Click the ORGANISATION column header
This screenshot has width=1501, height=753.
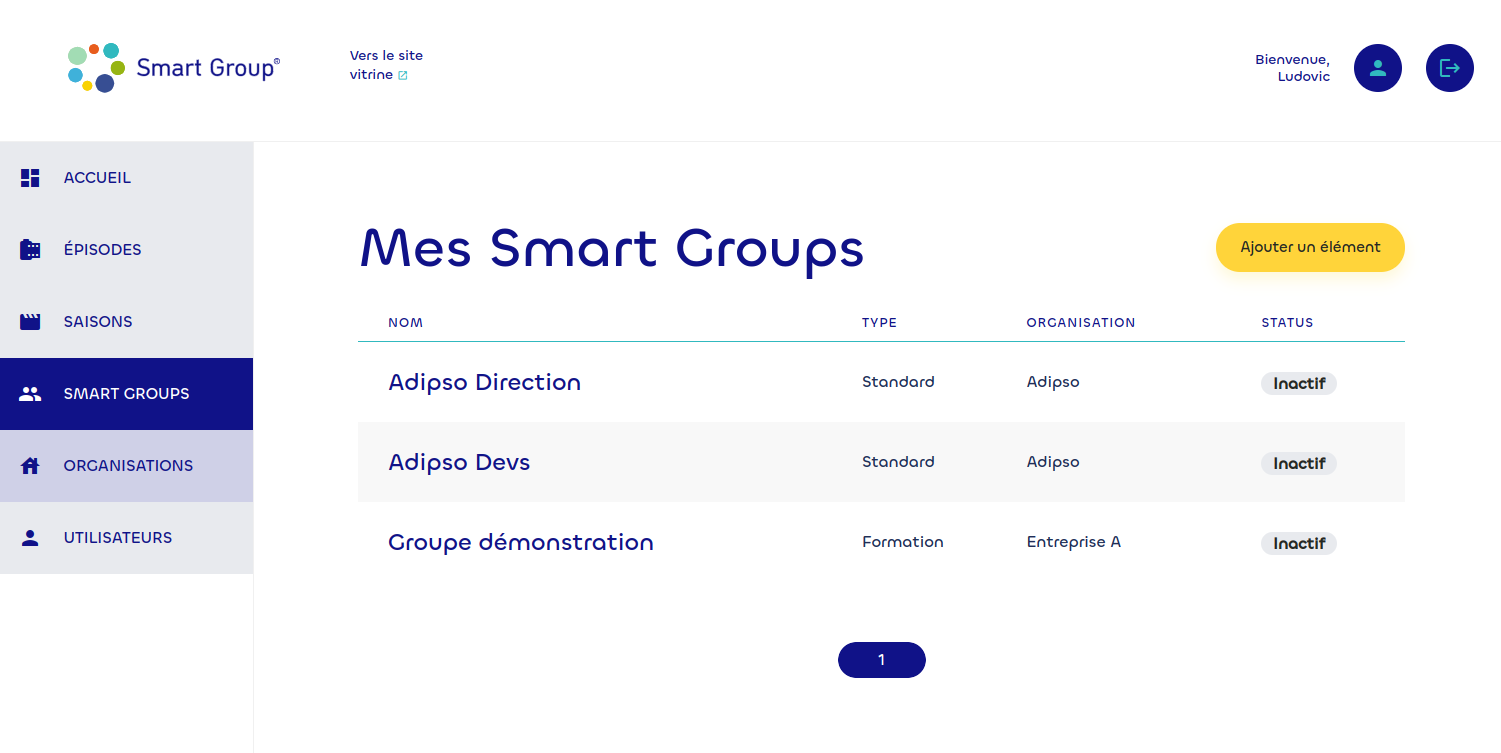pyautogui.click(x=1081, y=323)
